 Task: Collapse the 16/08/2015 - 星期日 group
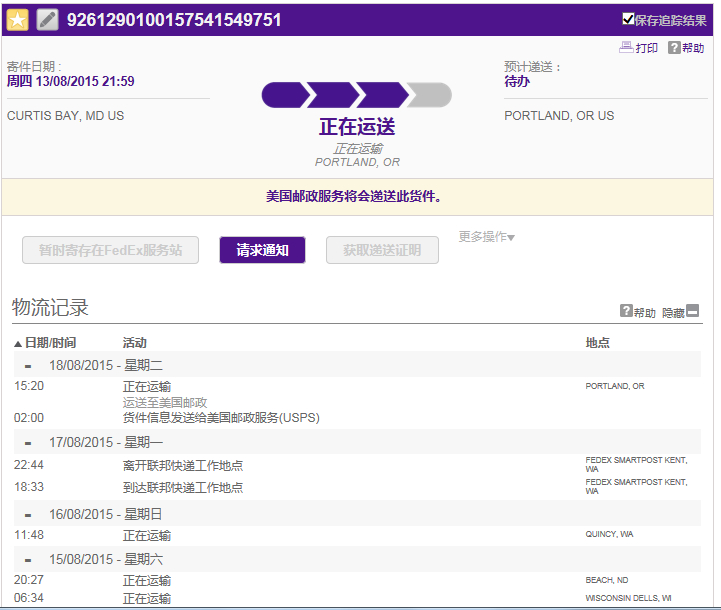pos(28,515)
